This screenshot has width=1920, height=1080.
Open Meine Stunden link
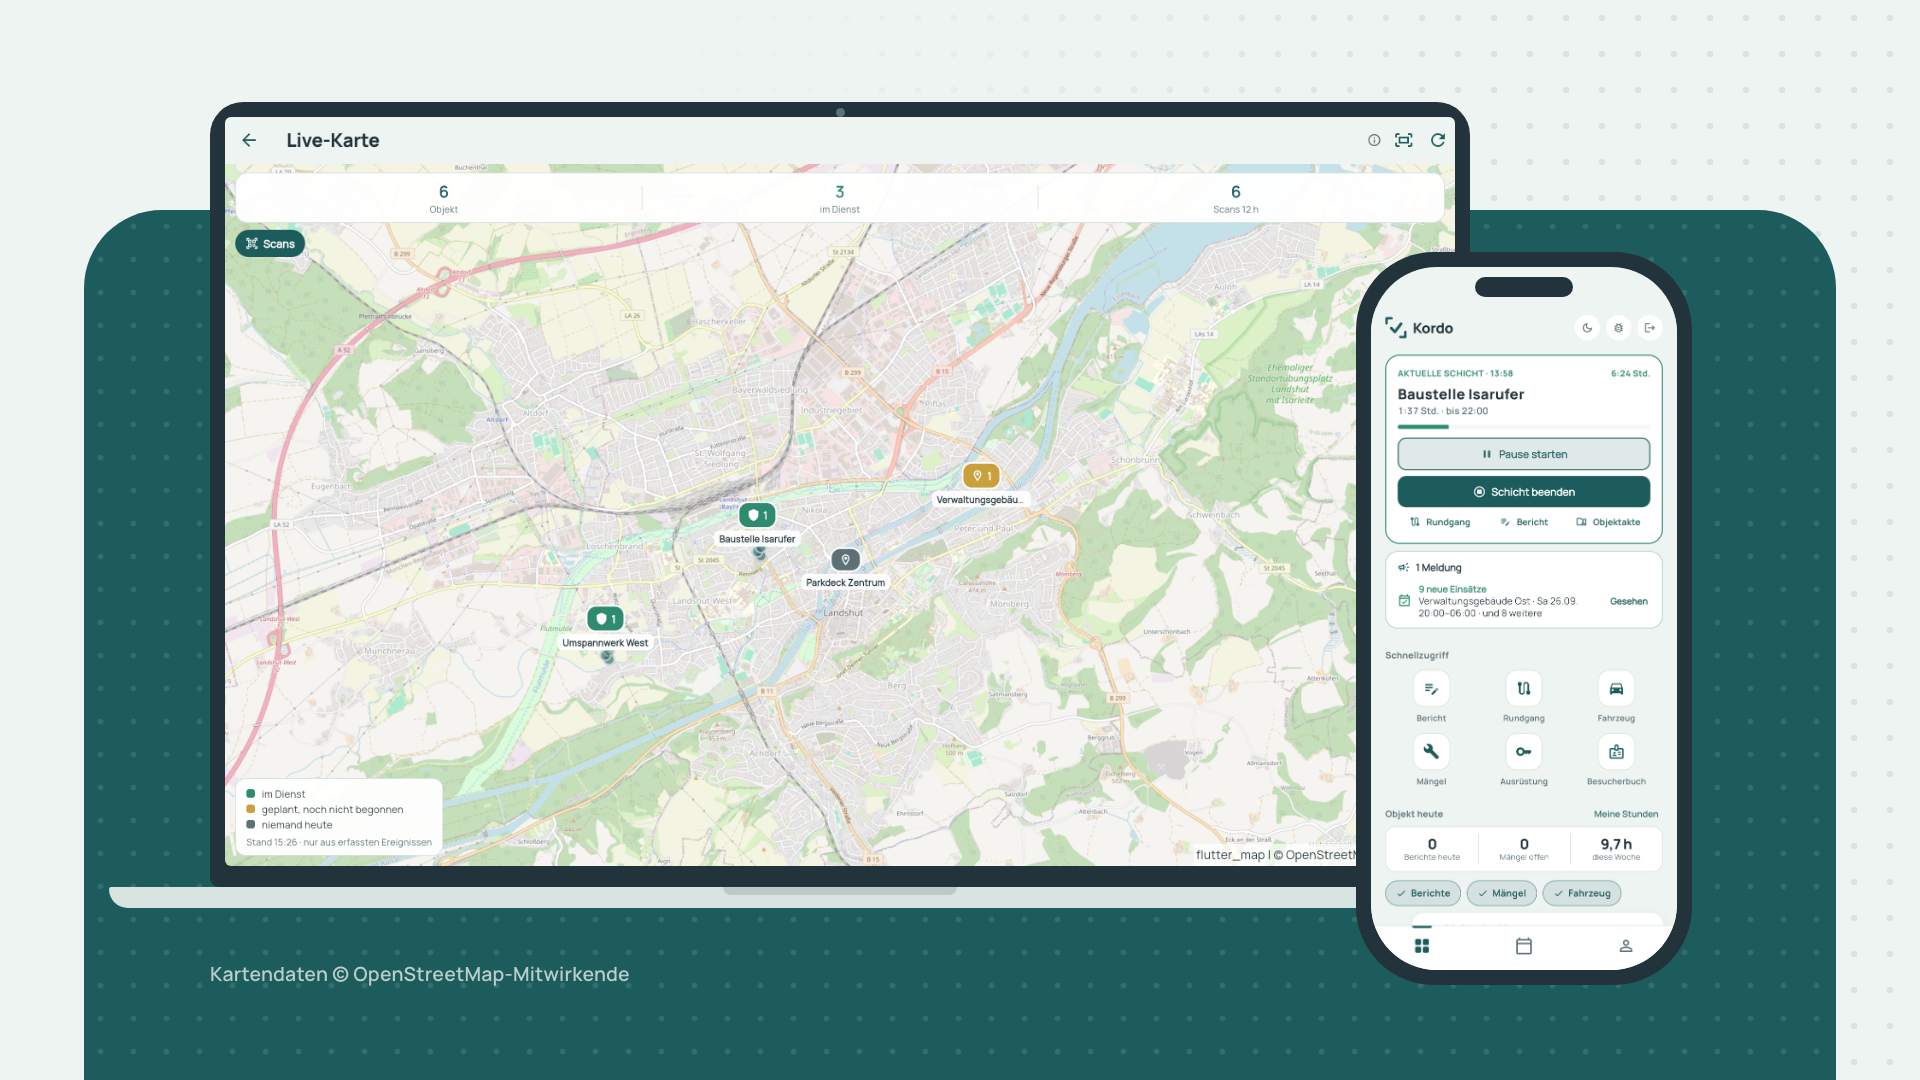(1625, 815)
